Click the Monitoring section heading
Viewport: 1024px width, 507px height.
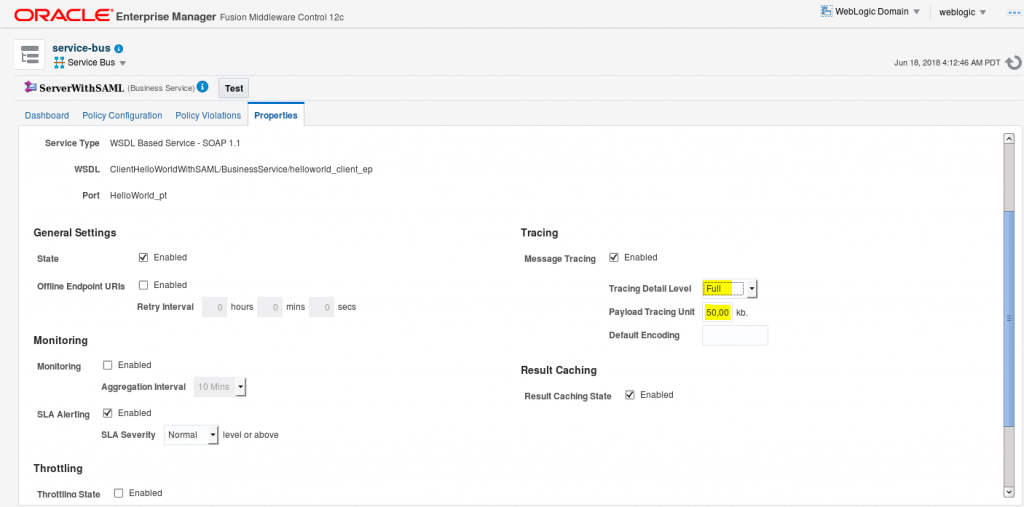click(x=60, y=340)
